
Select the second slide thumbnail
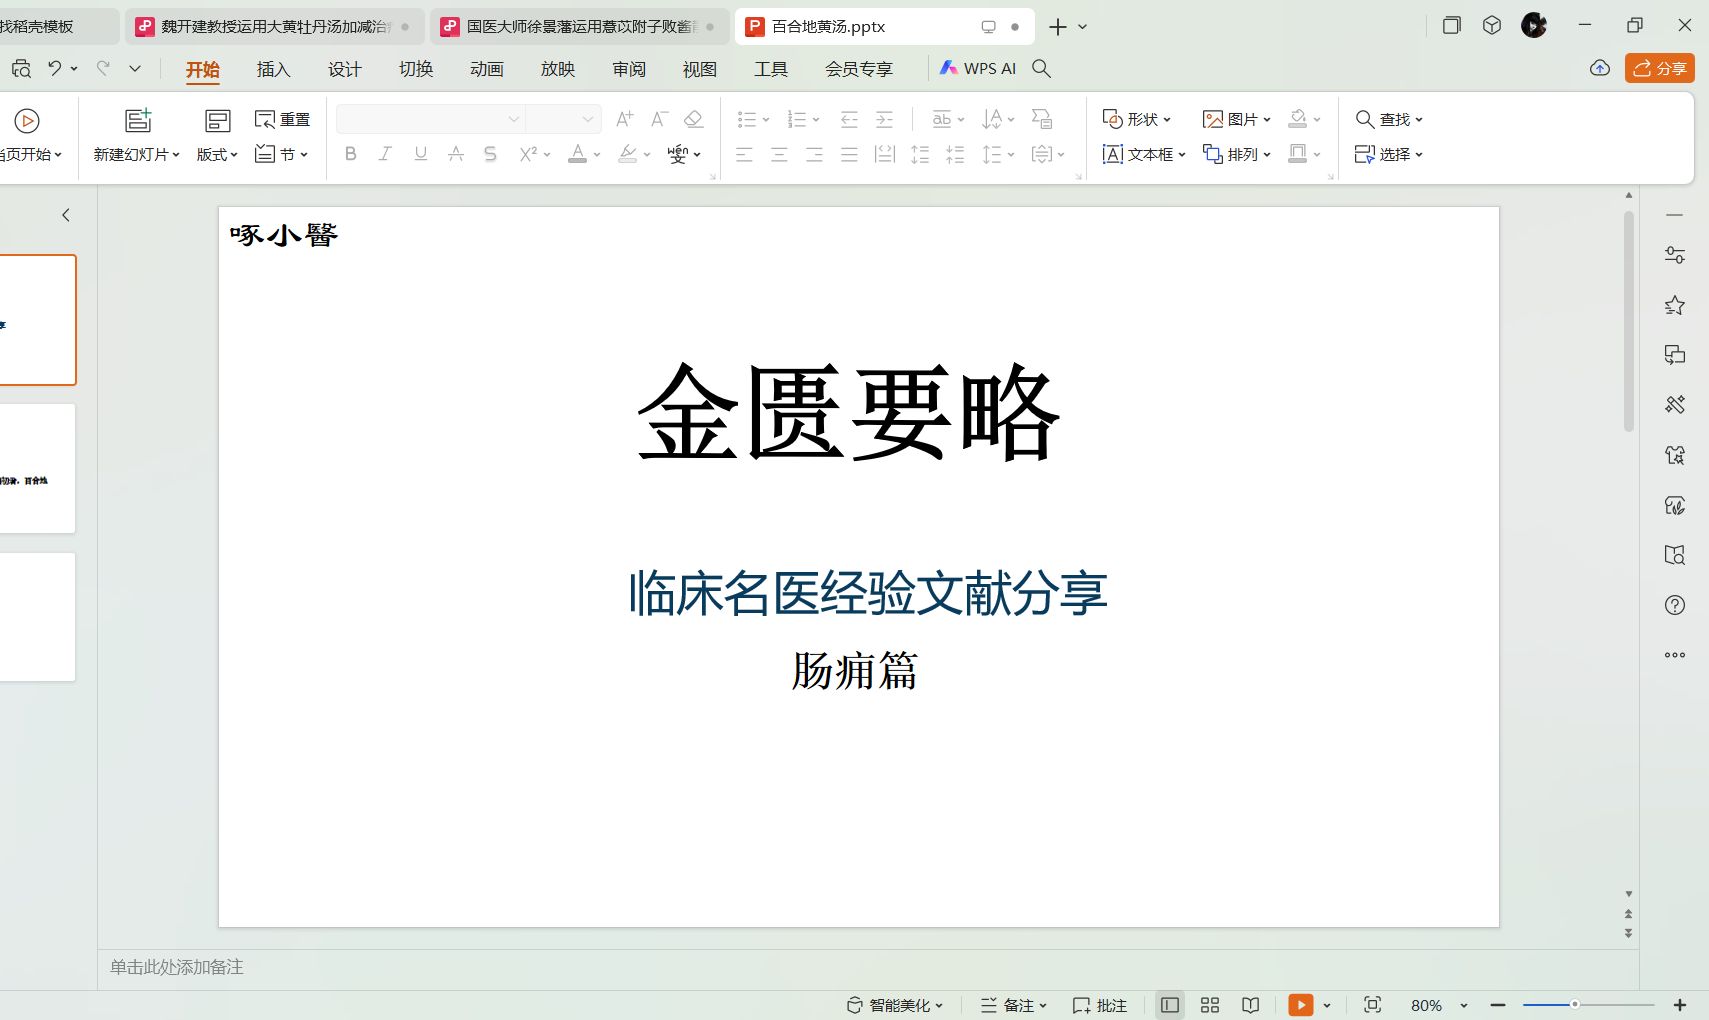pyautogui.click(x=37, y=468)
